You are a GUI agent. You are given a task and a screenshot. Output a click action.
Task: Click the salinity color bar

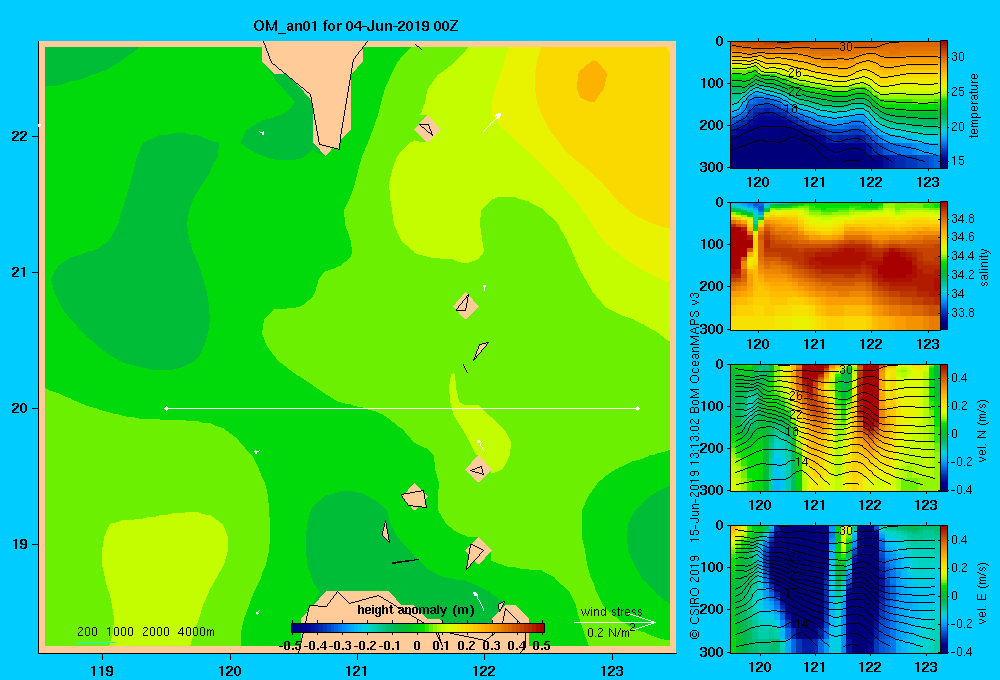pyautogui.click(x=944, y=265)
